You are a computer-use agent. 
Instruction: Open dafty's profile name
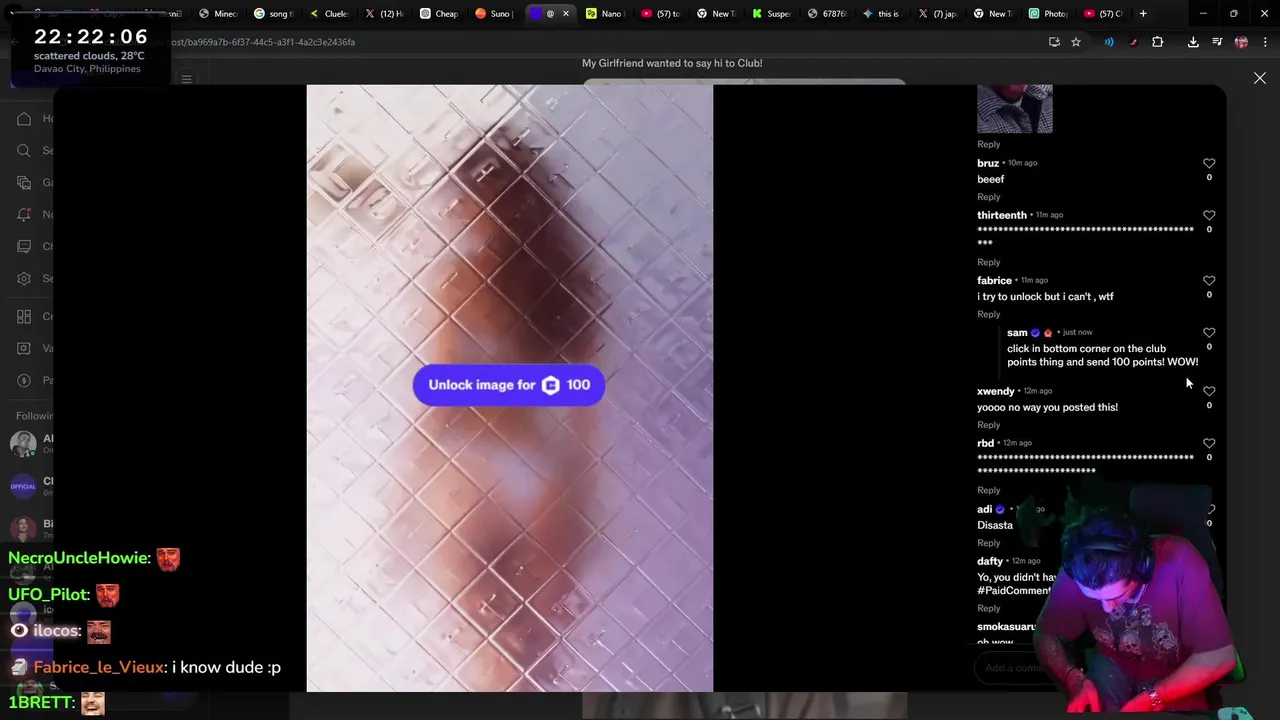tap(990, 561)
